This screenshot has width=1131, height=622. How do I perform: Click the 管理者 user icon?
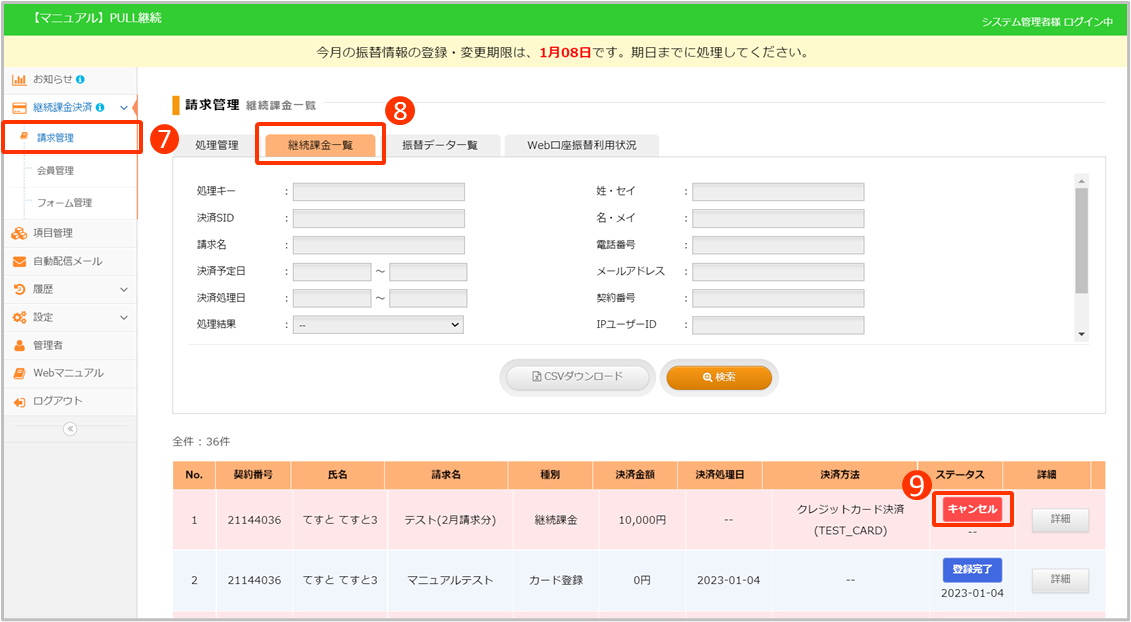tap(19, 345)
